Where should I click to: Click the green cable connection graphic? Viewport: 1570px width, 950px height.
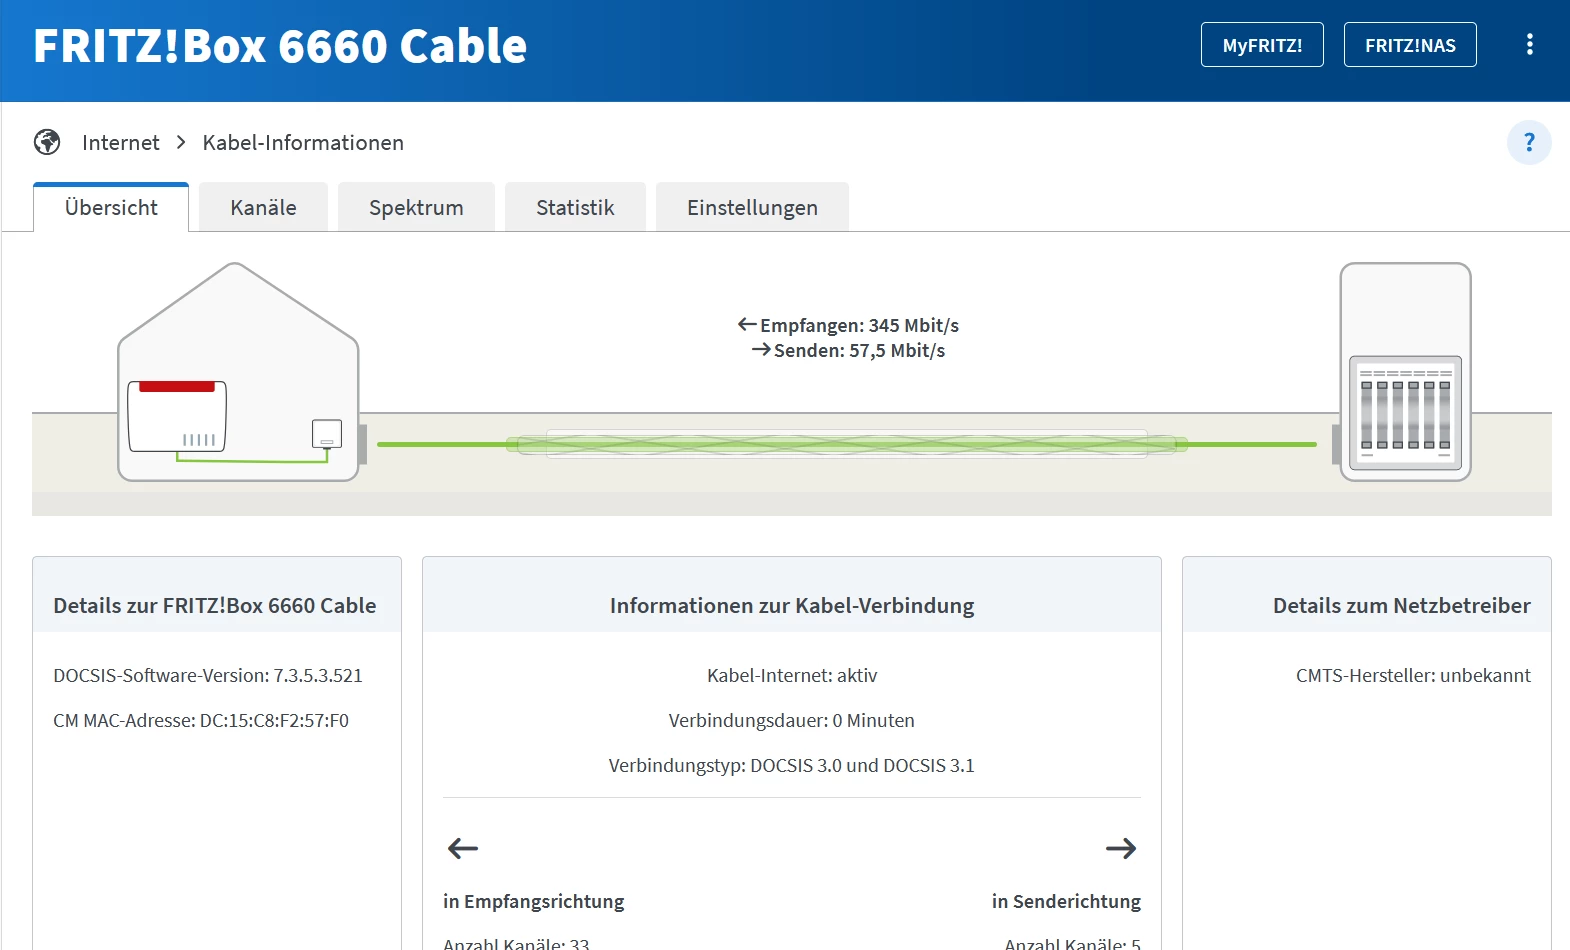coord(846,444)
